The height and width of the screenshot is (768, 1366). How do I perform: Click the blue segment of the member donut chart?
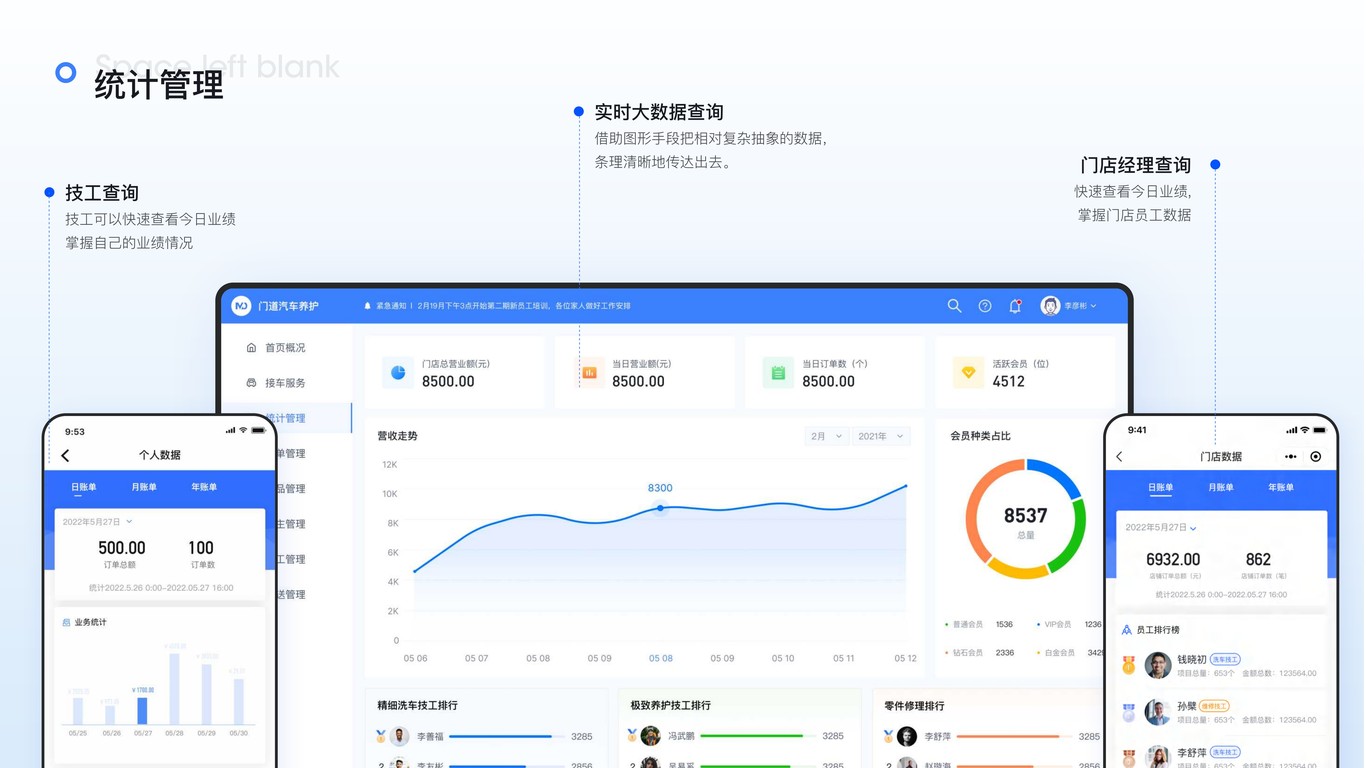(x=1058, y=474)
